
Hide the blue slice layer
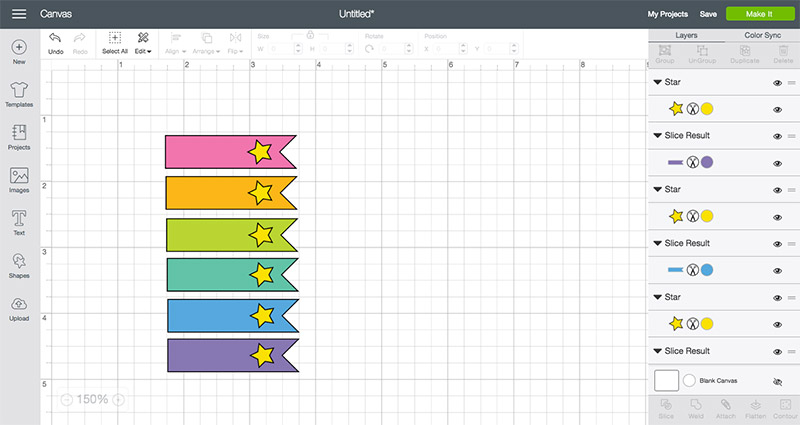coord(778,271)
